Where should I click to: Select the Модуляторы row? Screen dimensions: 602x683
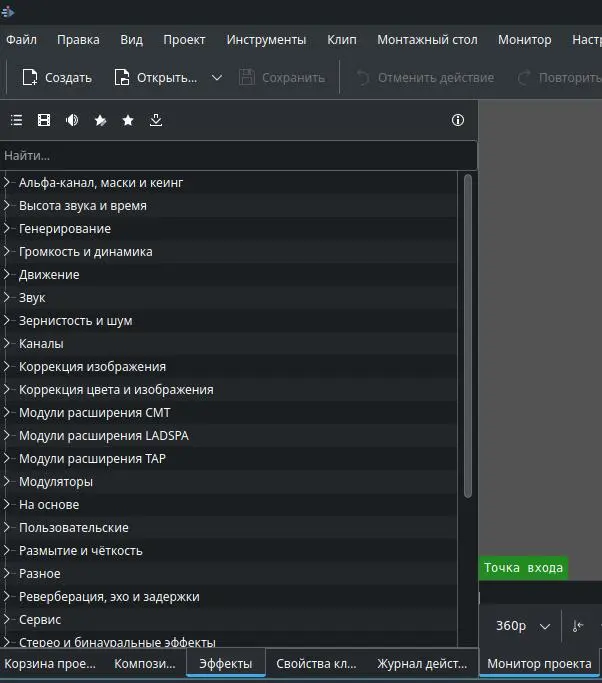pyautogui.click(x=229, y=482)
